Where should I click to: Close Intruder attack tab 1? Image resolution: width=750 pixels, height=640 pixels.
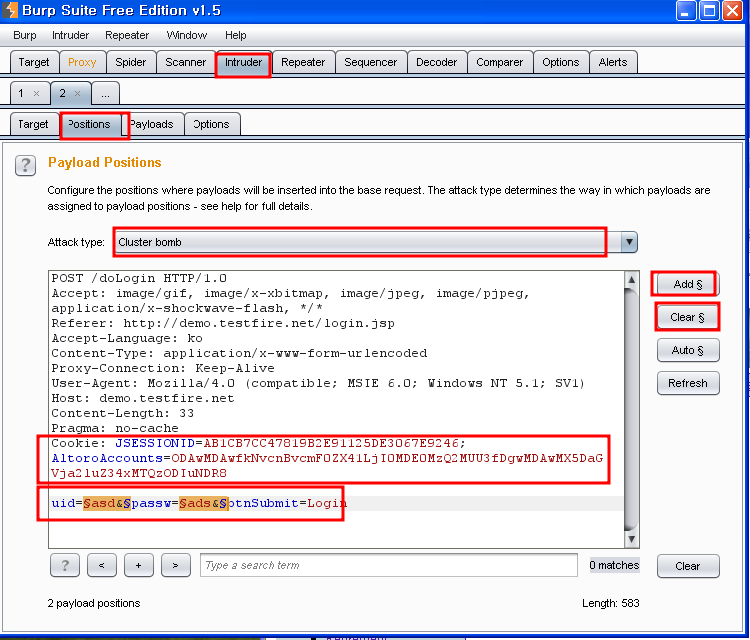click(x=36, y=93)
